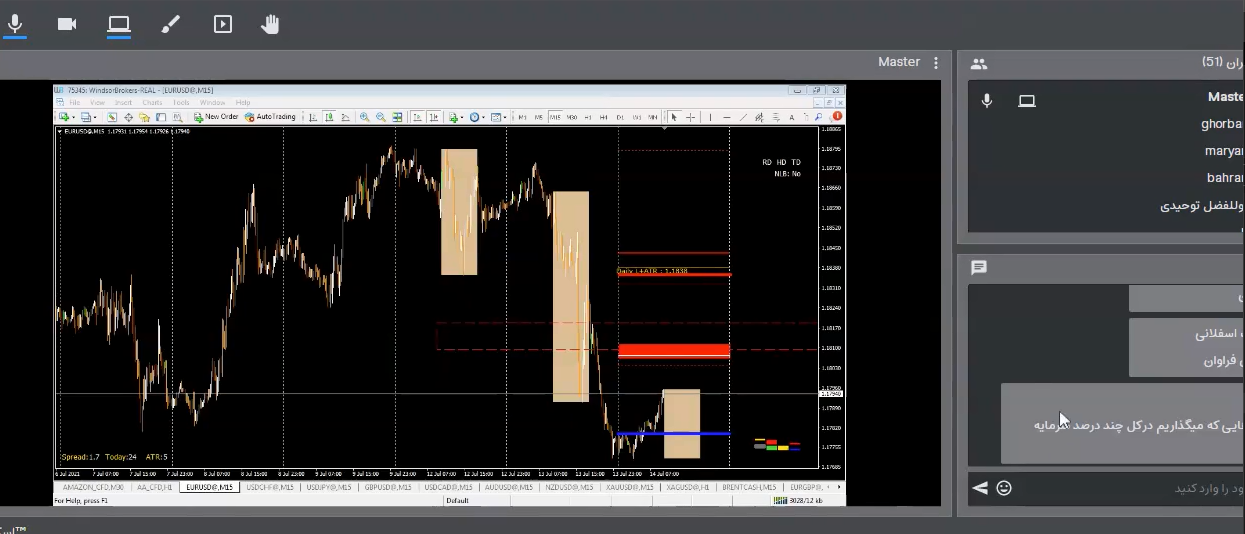Toggle the webcam camera icon
The image size is (1245, 534).
(x=67, y=24)
